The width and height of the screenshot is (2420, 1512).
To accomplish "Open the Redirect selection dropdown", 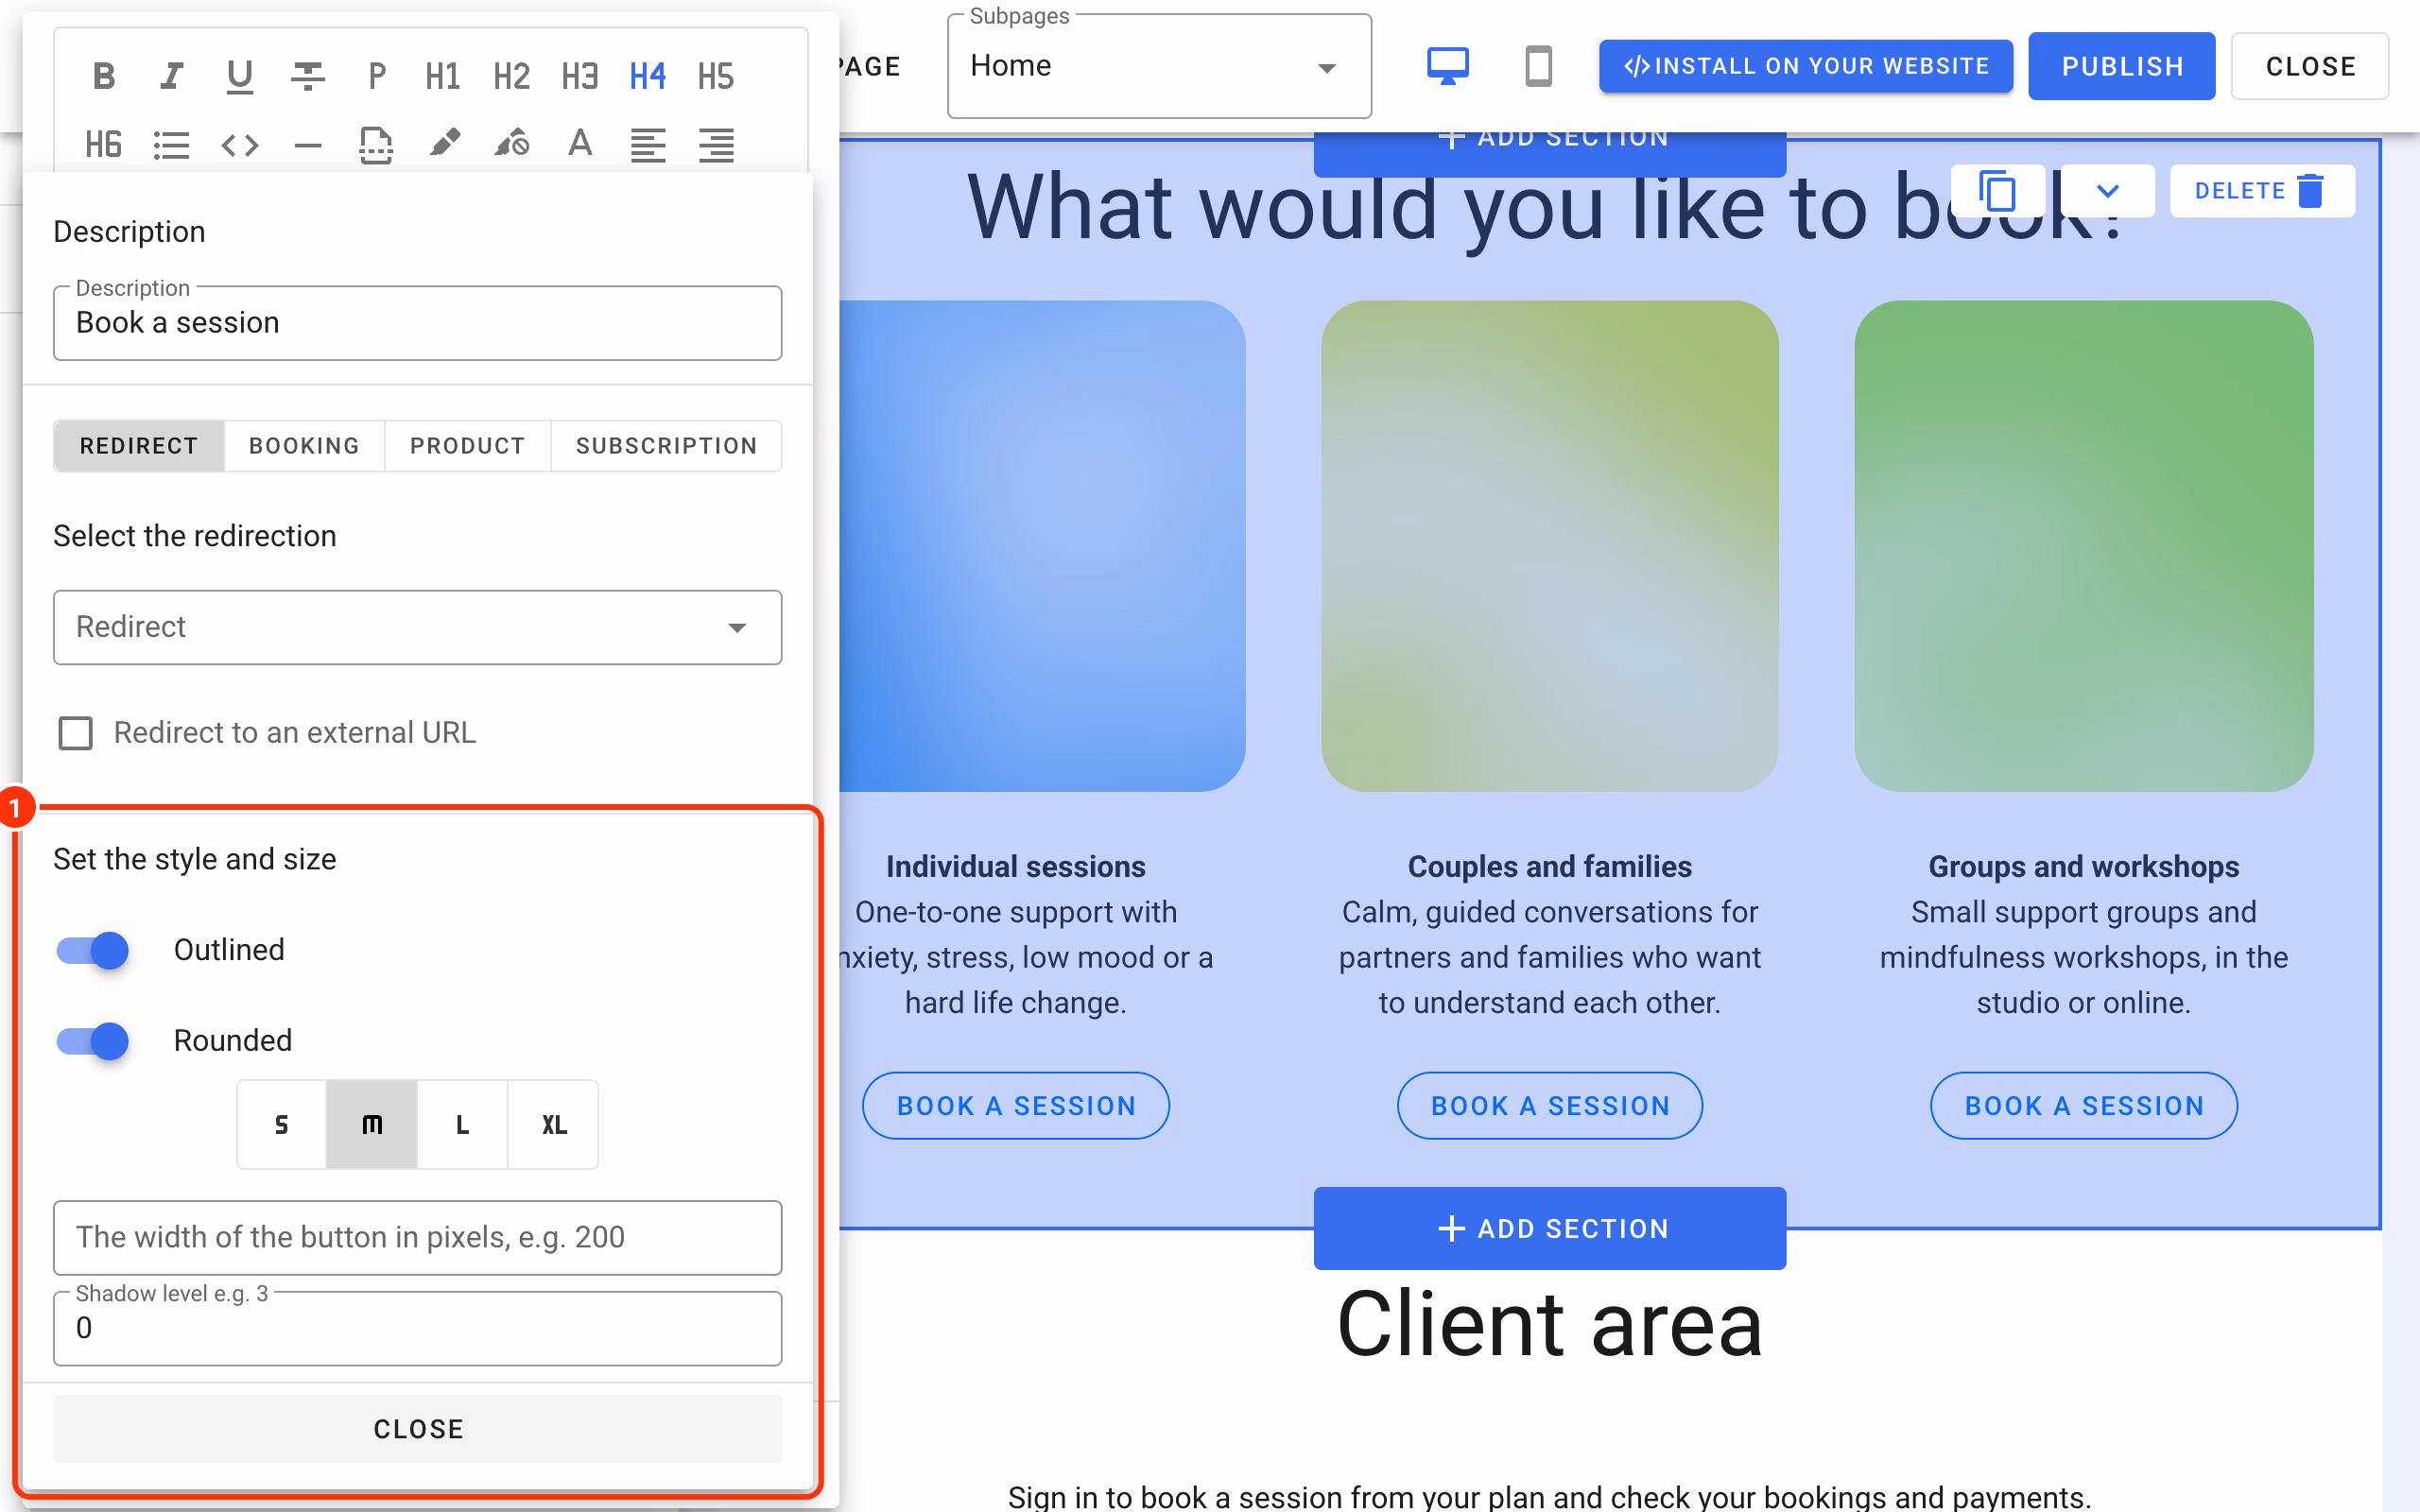I will click(x=418, y=627).
